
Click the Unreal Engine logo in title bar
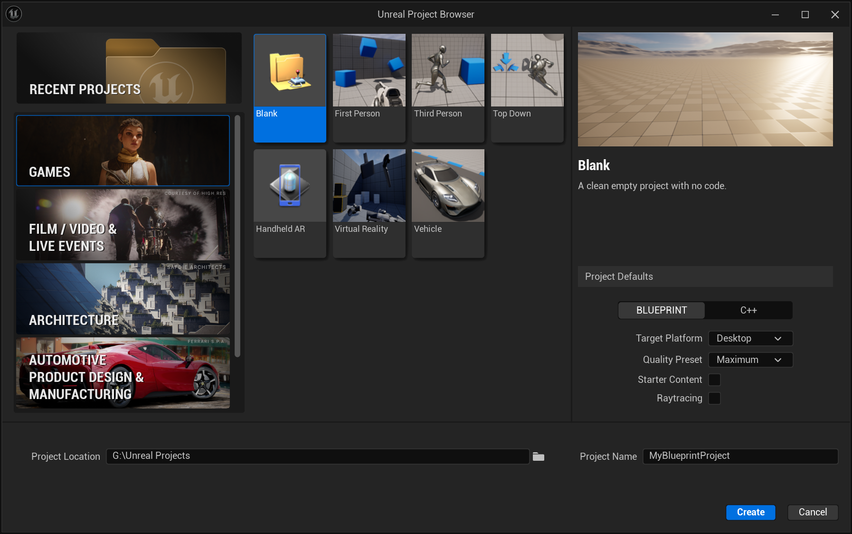[14, 14]
